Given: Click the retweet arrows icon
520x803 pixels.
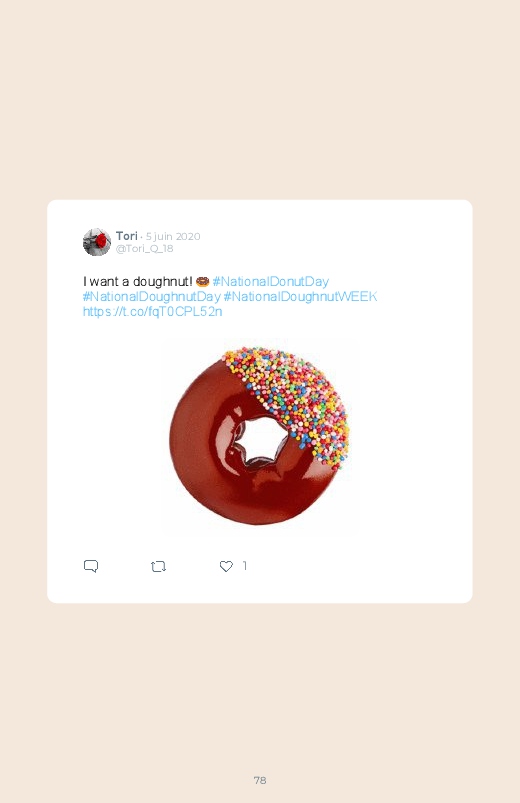Looking at the screenshot, I should click(158, 566).
